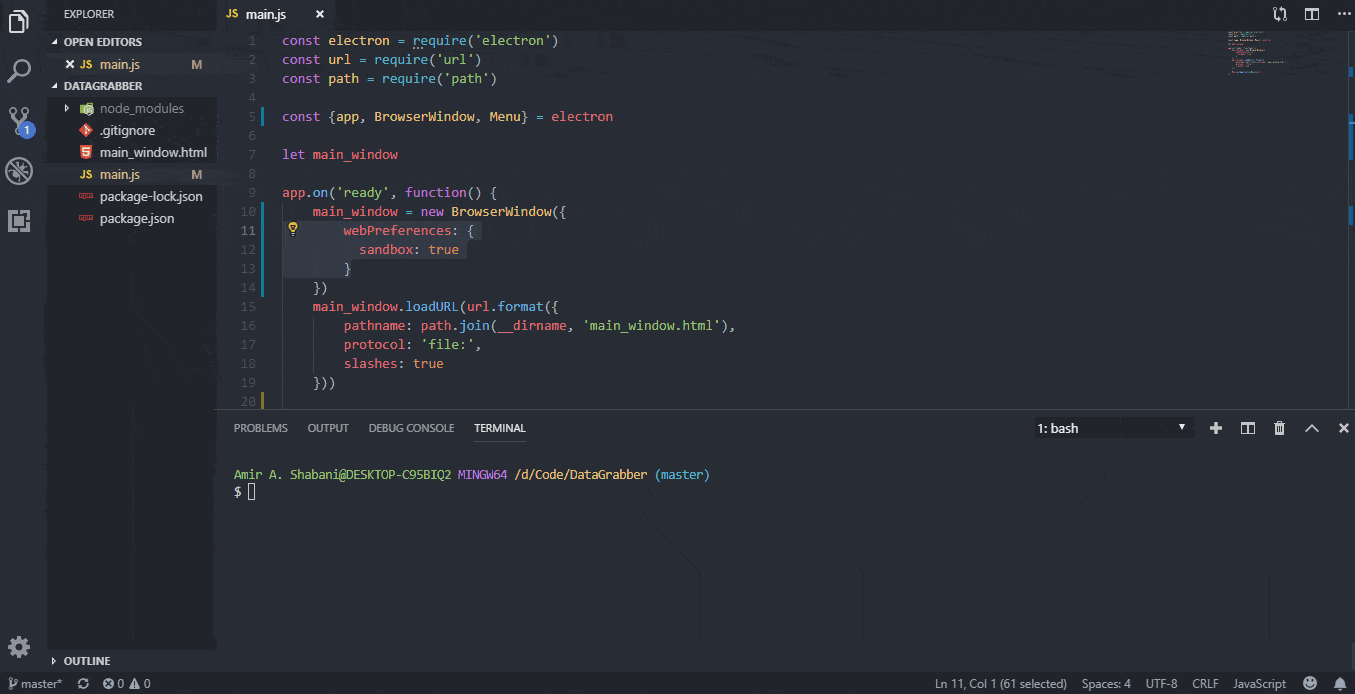Split the terminal panel

pos(1248,428)
